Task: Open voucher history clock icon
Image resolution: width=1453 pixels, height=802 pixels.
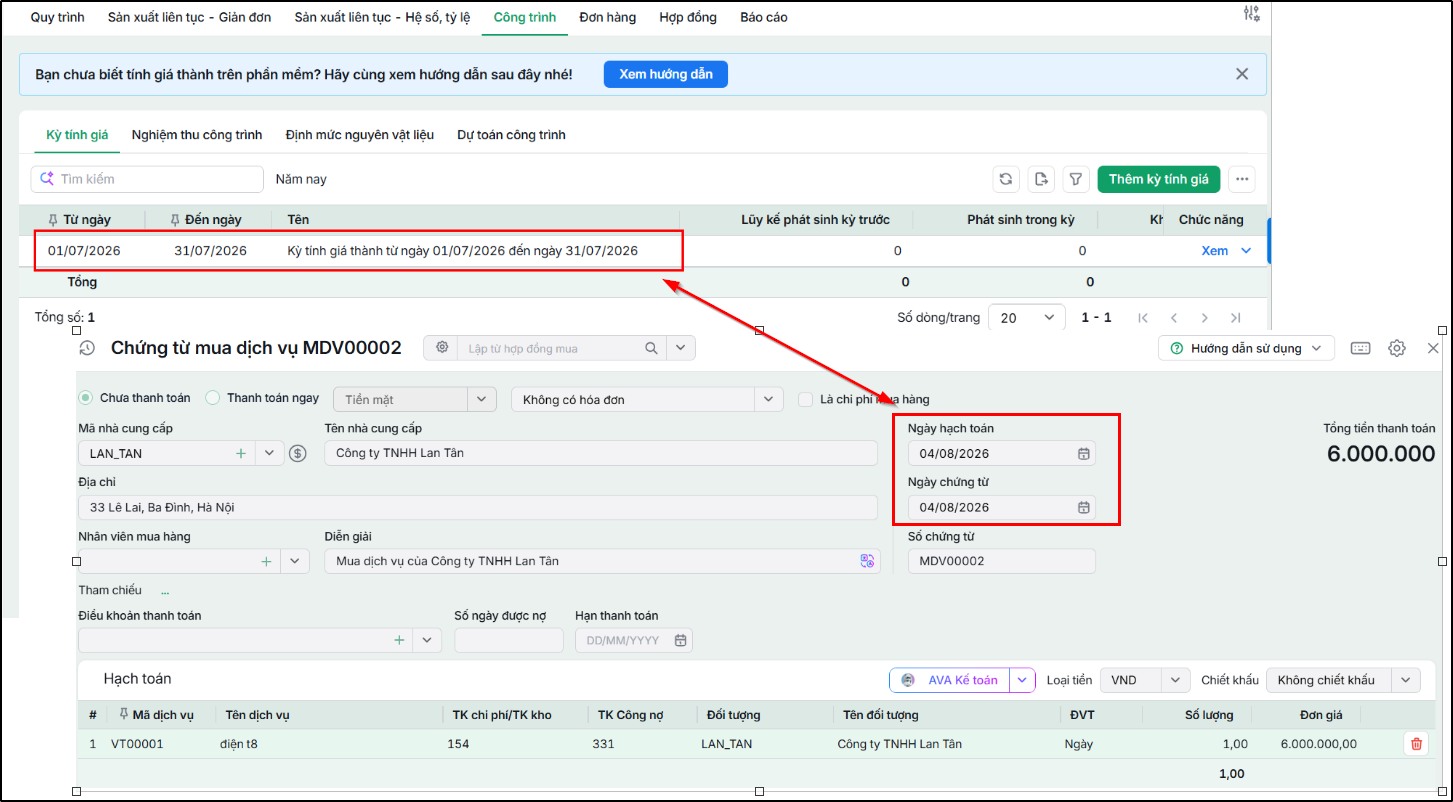Action: click(x=87, y=348)
